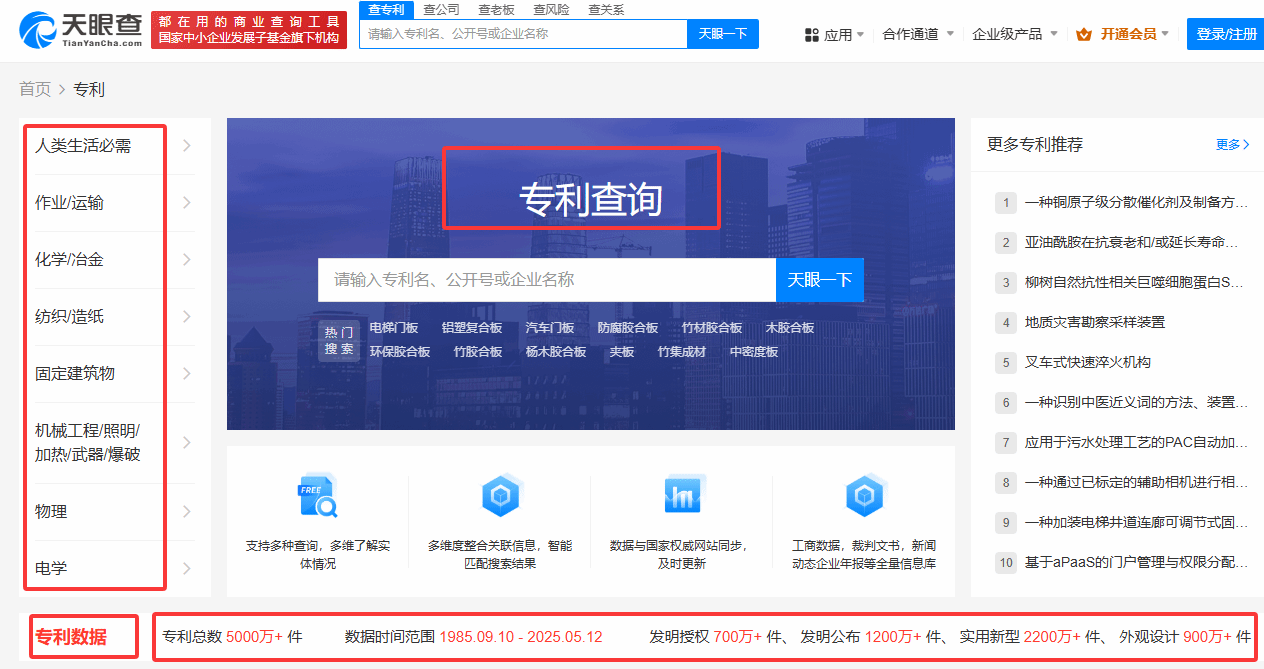Click the free multi-query document icon

[x=317, y=497]
